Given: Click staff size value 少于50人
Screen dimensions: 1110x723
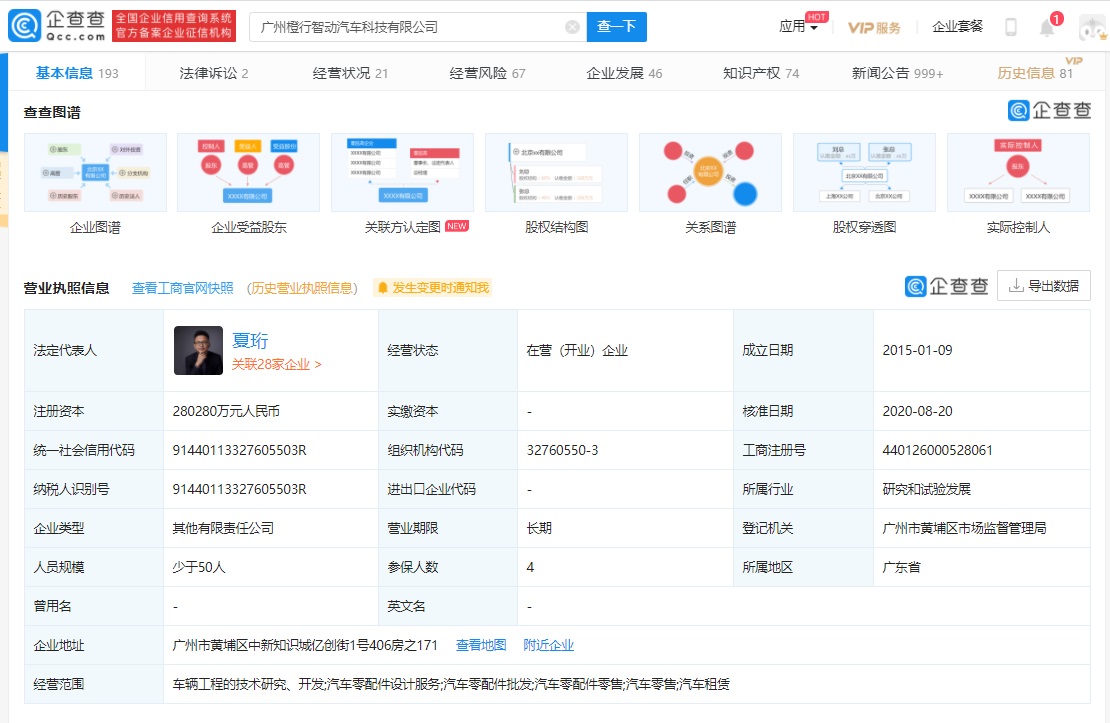Looking at the screenshot, I should pyautogui.click(x=199, y=567).
